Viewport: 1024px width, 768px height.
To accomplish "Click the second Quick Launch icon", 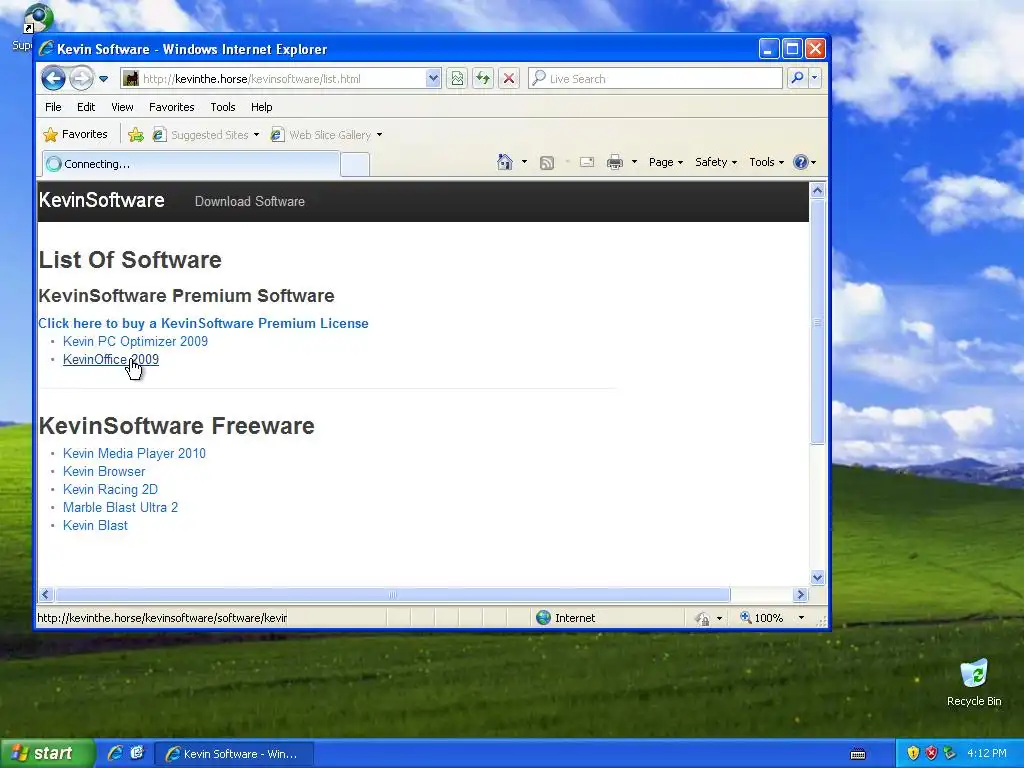I will point(137,753).
